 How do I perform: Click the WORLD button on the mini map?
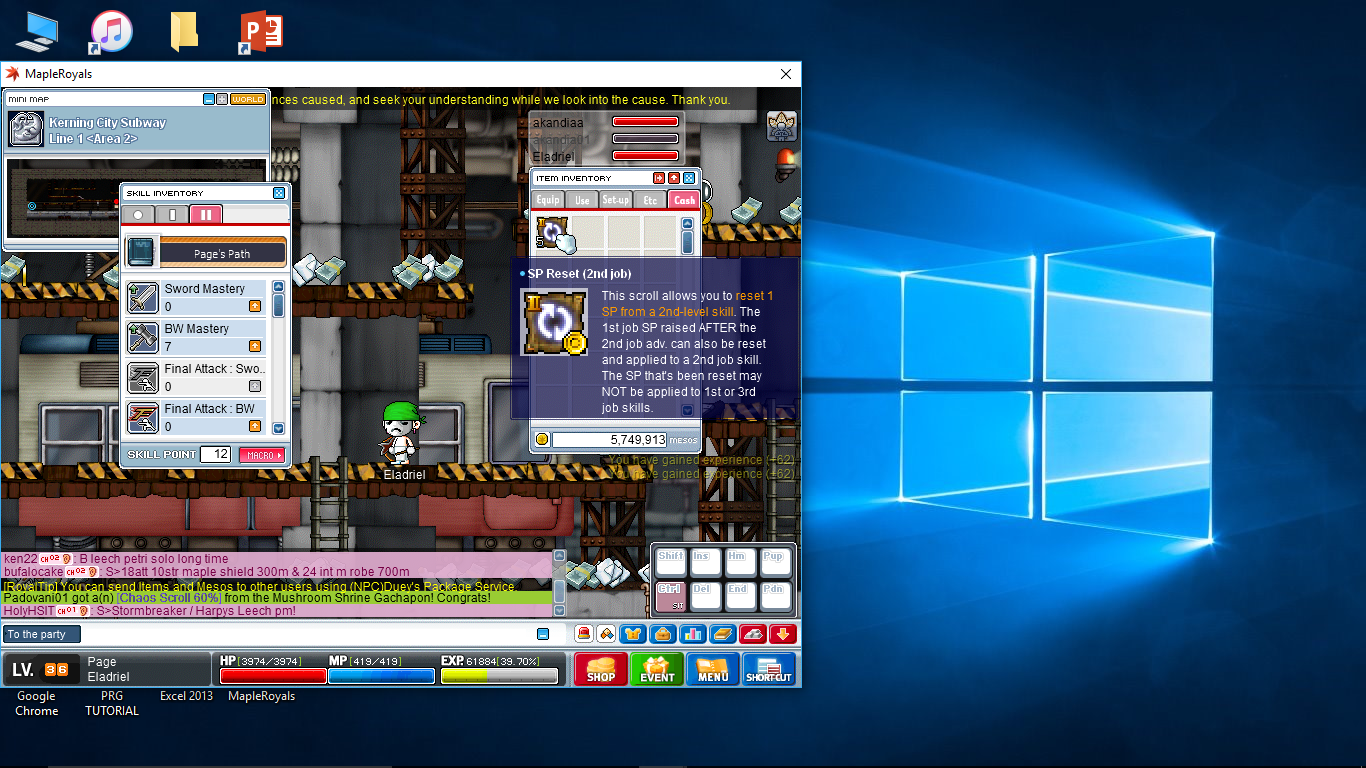pyautogui.click(x=248, y=99)
